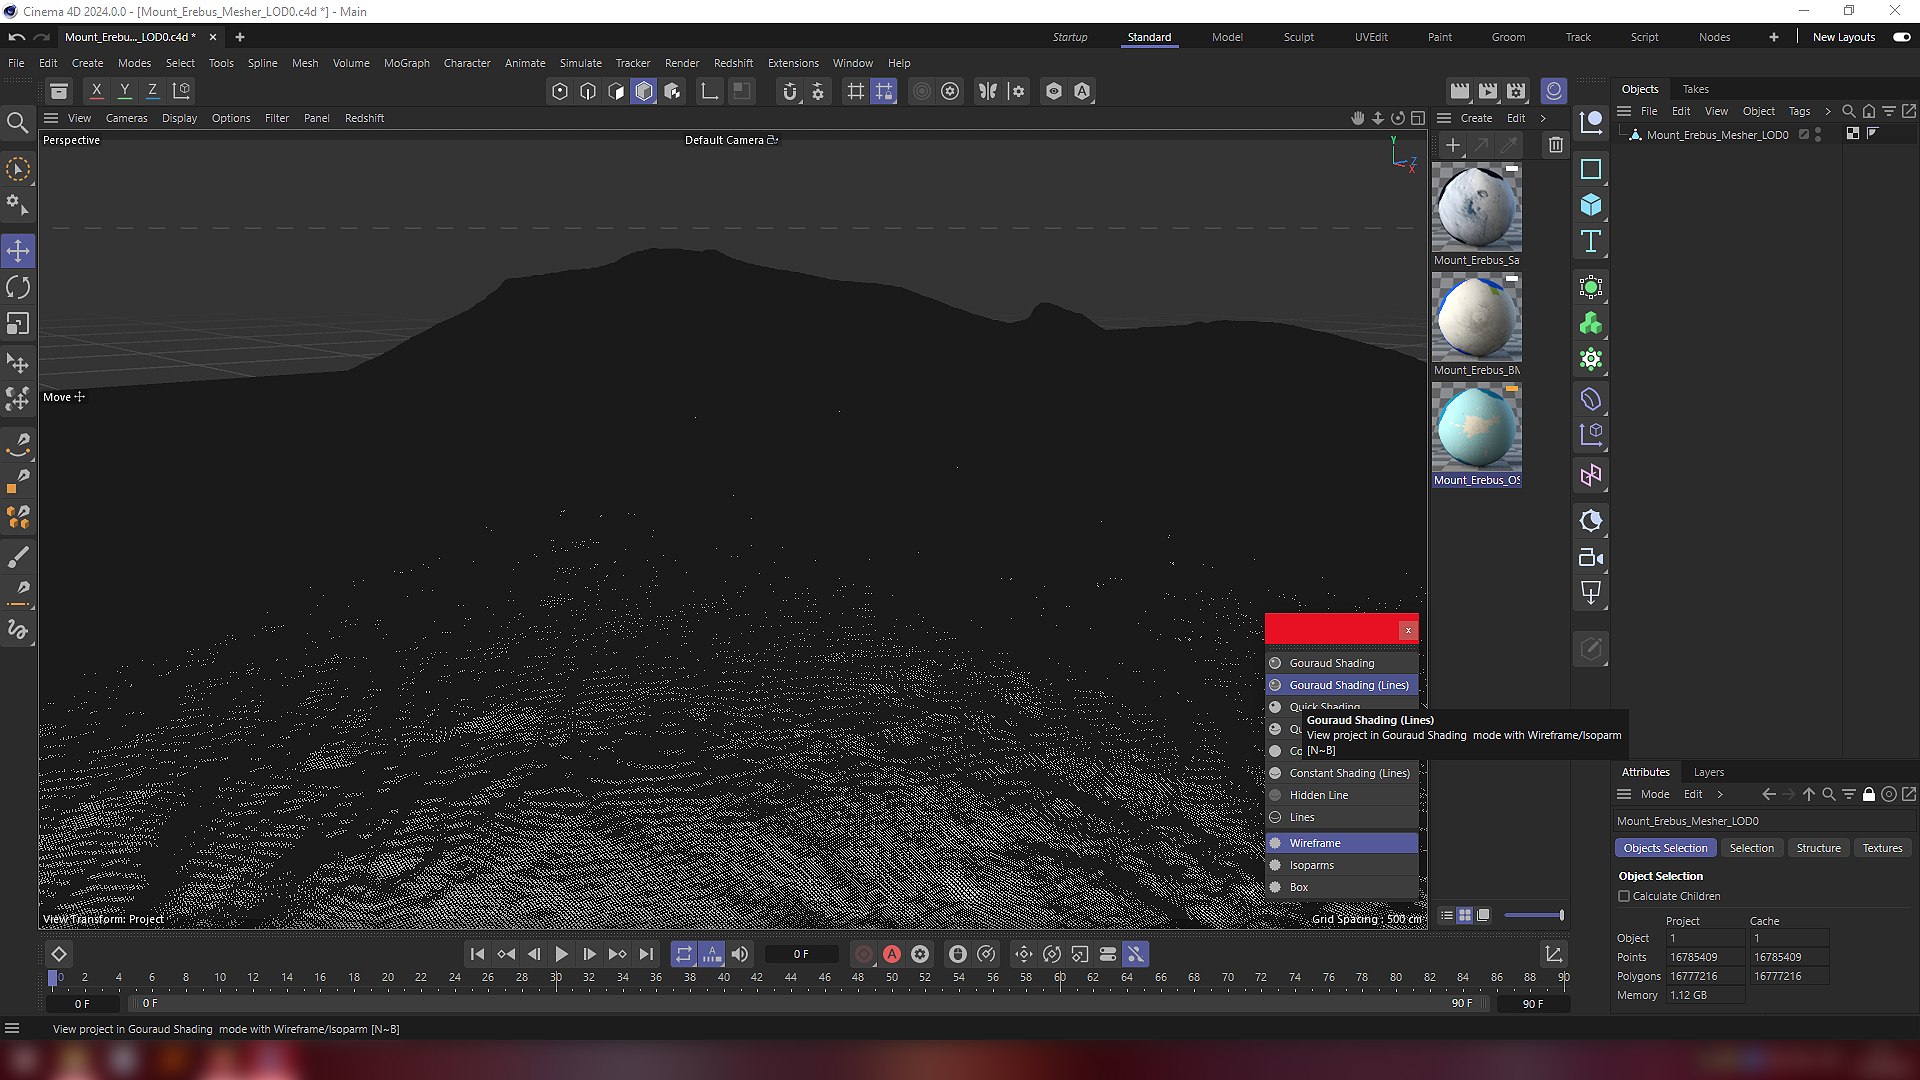Open viewport hamburger menu

[x=51, y=118]
